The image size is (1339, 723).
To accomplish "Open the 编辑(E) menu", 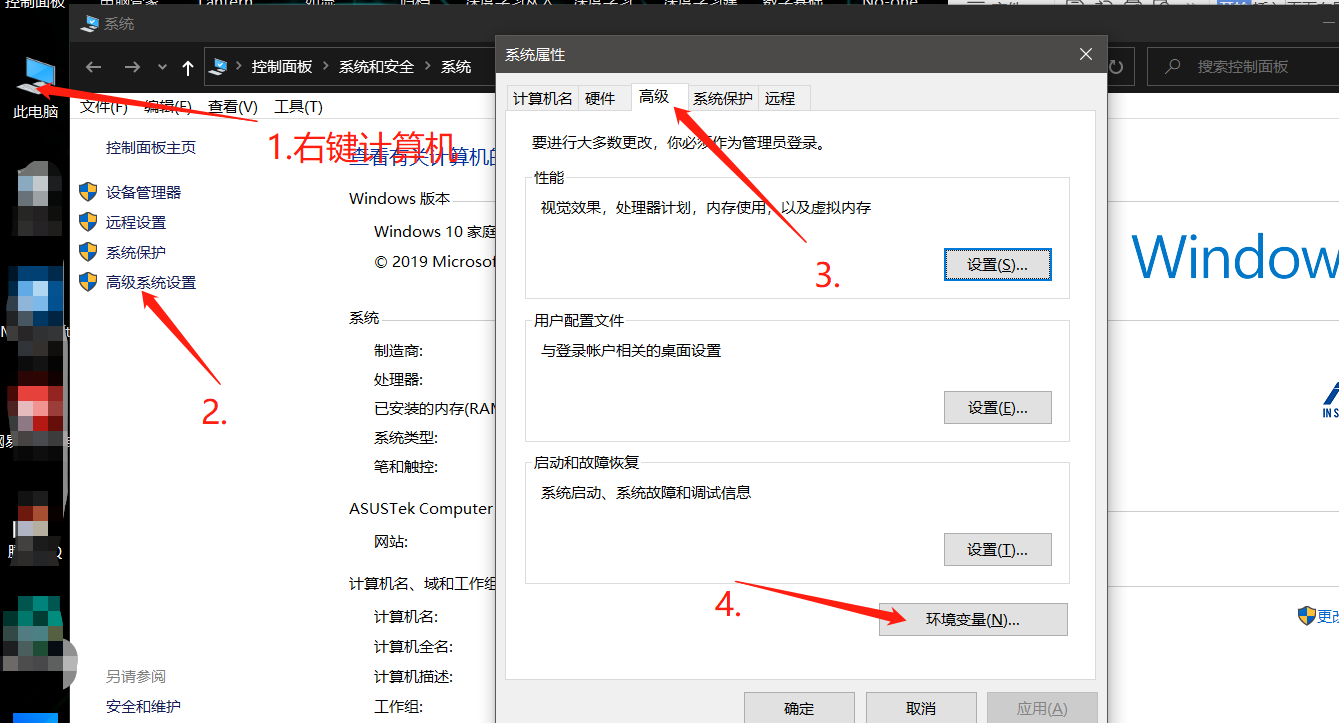I will pyautogui.click(x=167, y=107).
